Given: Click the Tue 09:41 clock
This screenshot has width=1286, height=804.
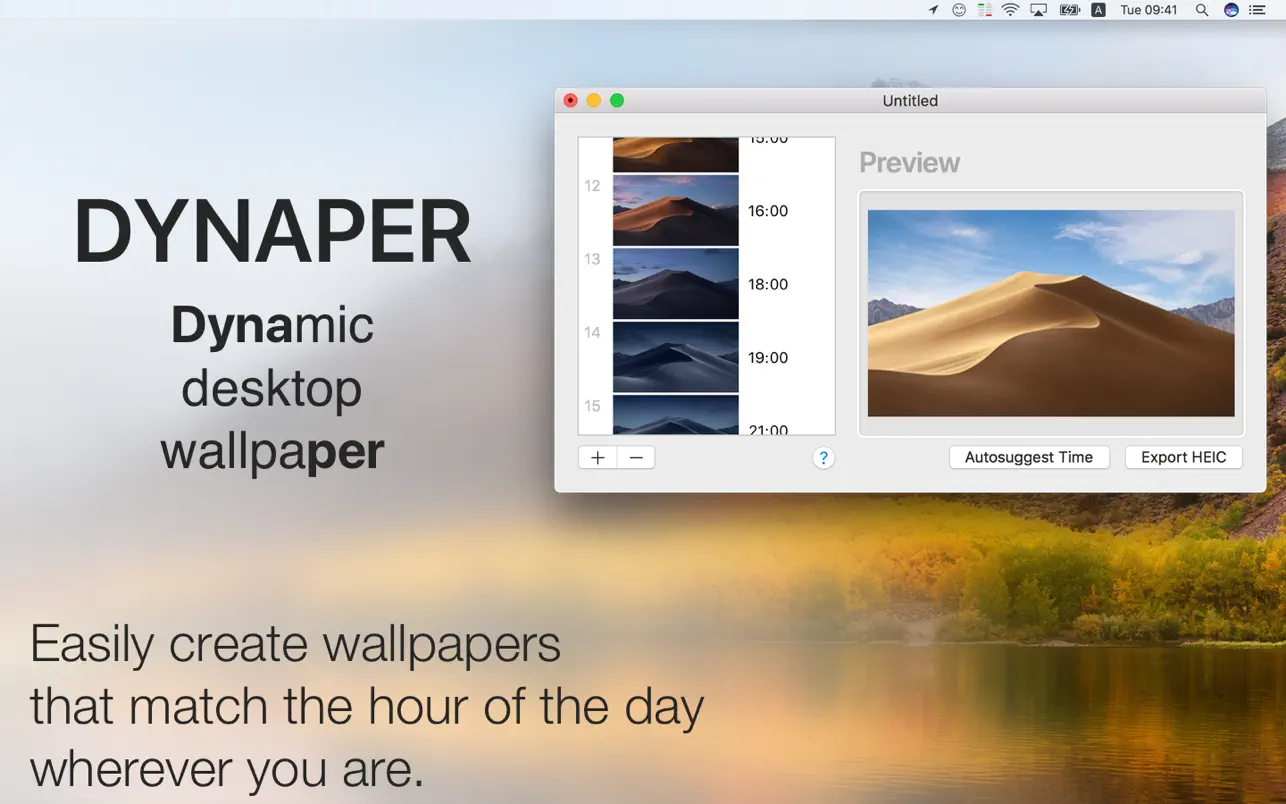Looking at the screenshot, I should 1149,10.
